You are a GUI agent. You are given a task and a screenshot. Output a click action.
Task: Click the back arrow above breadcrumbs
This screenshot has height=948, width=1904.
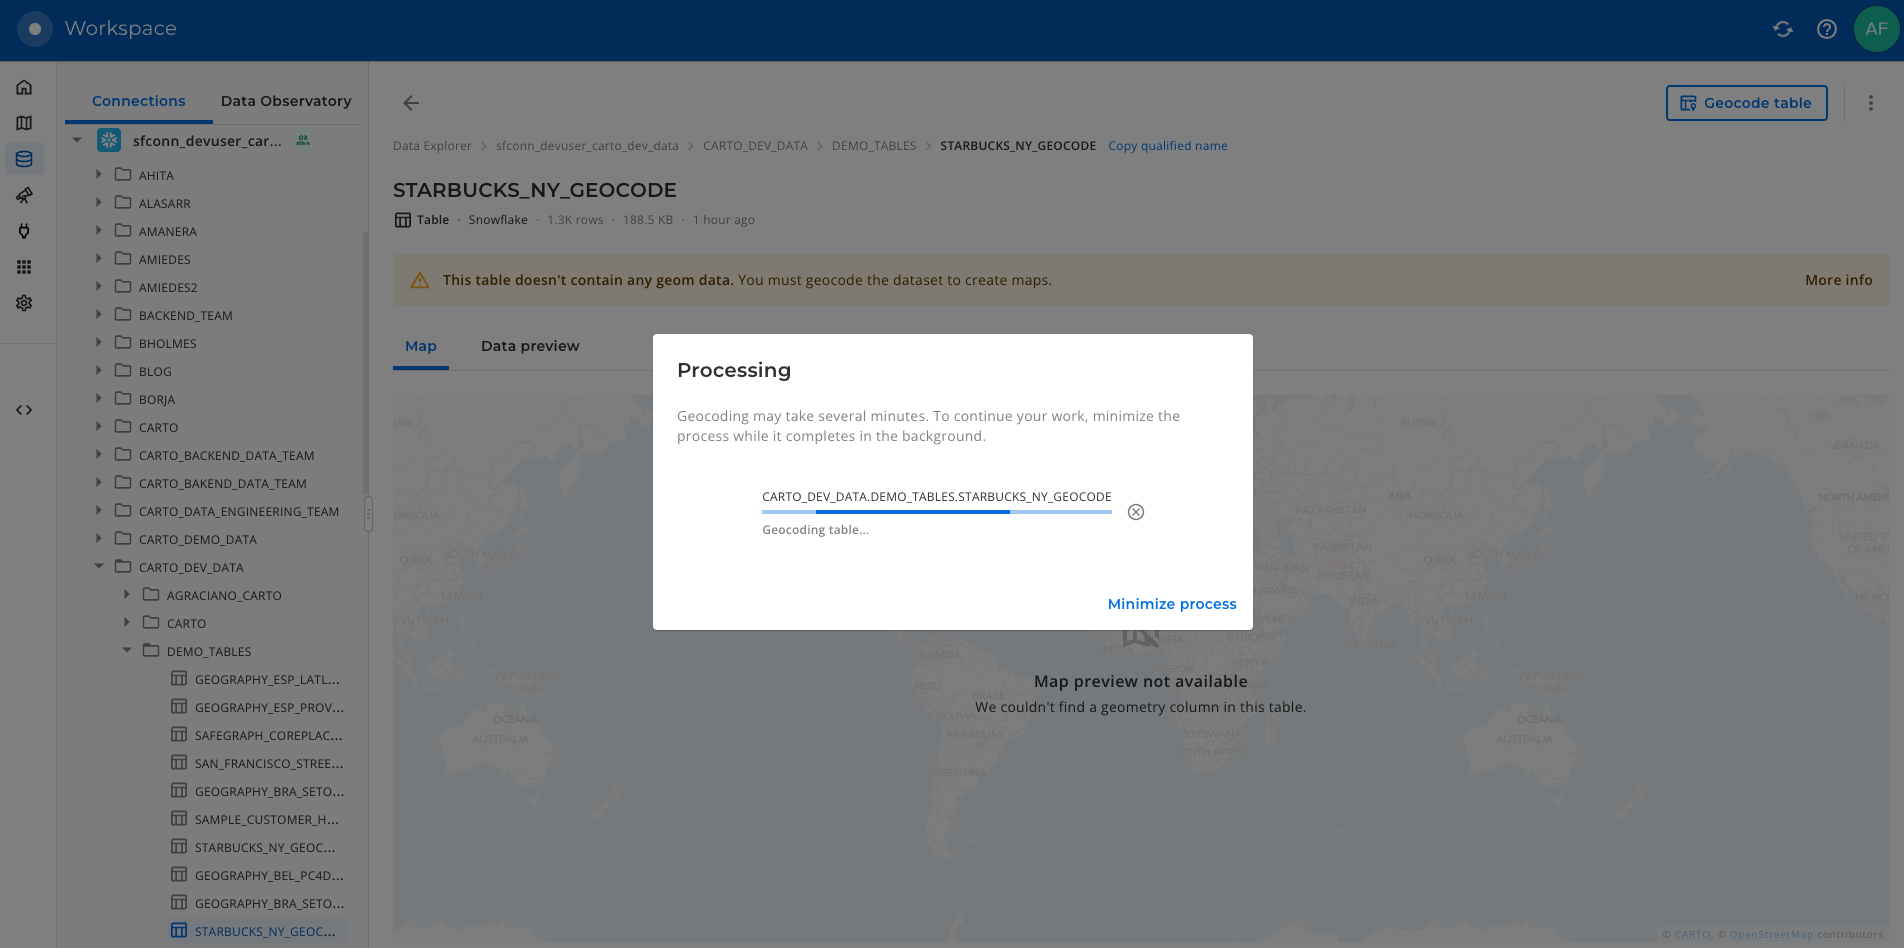click(411, 103)
